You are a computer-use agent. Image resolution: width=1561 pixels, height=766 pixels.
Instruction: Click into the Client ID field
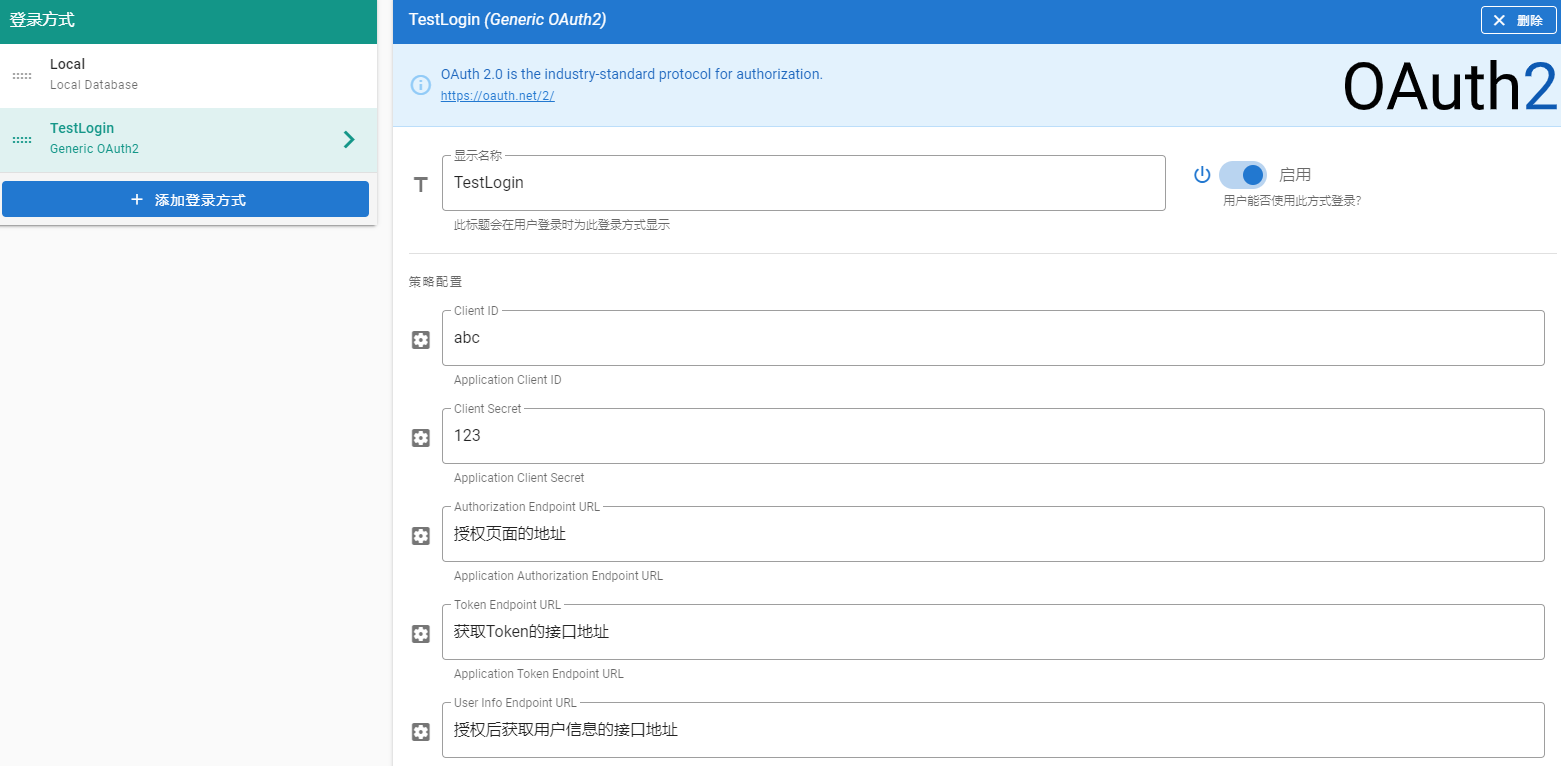pos(993,338)
